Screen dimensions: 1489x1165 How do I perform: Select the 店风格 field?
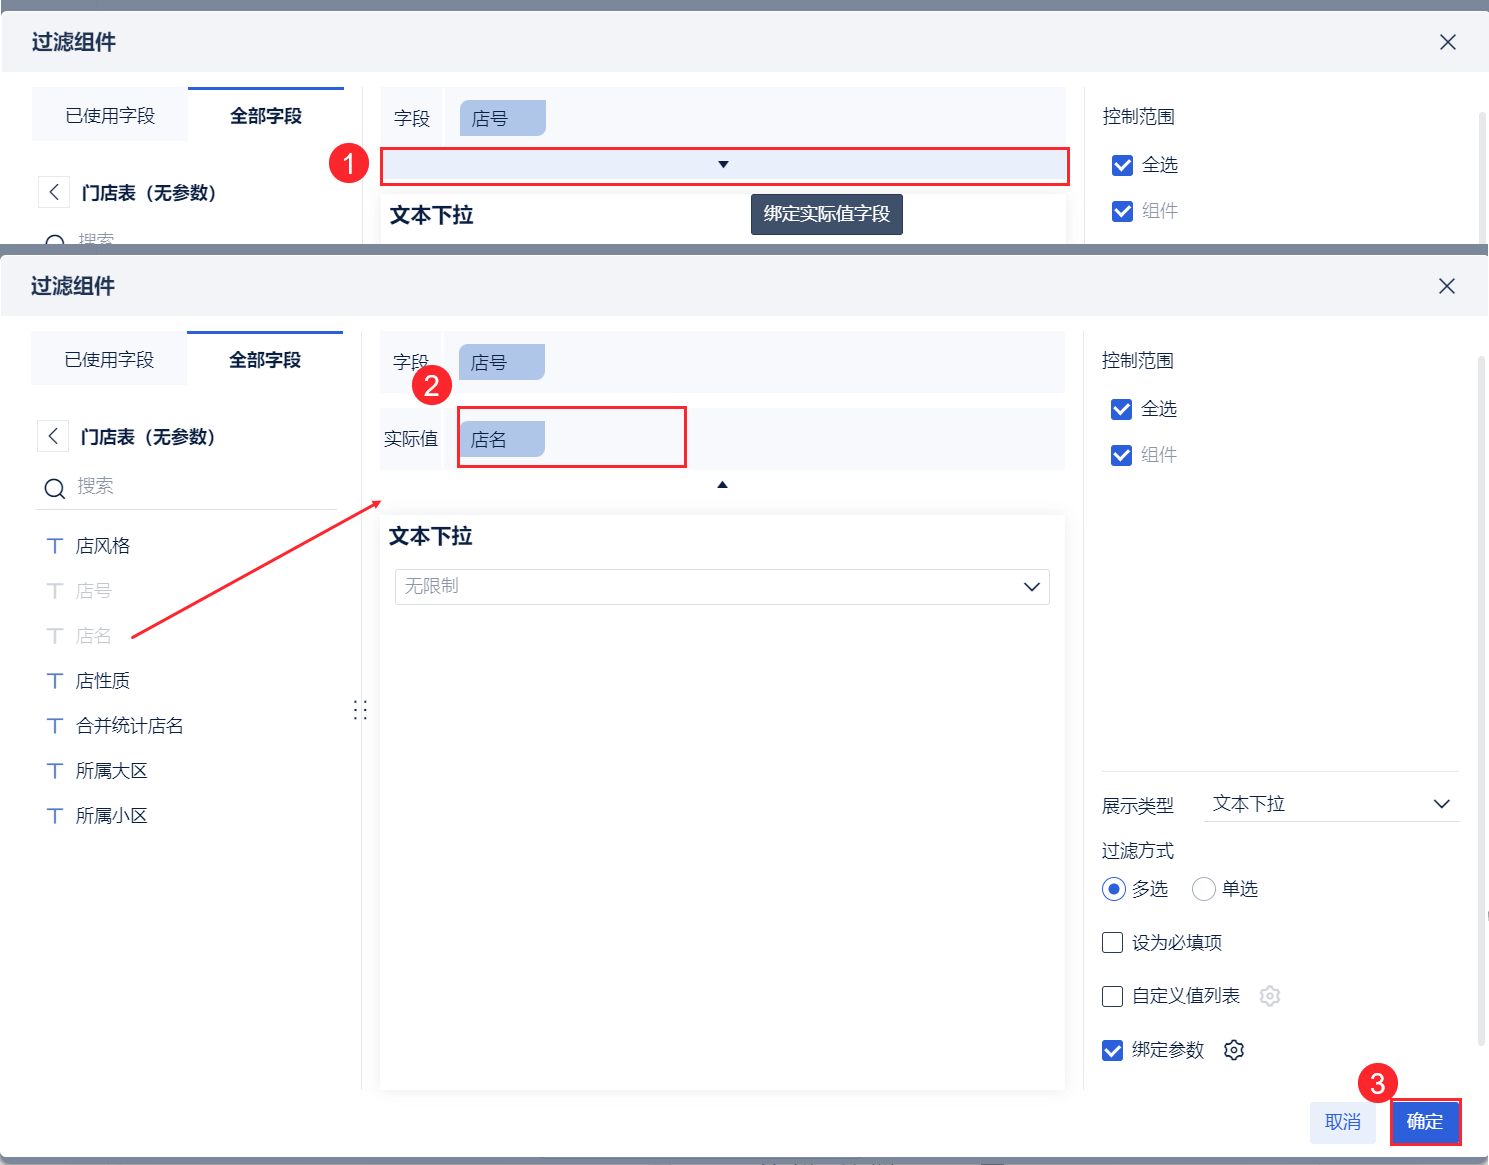click(103, 545)
